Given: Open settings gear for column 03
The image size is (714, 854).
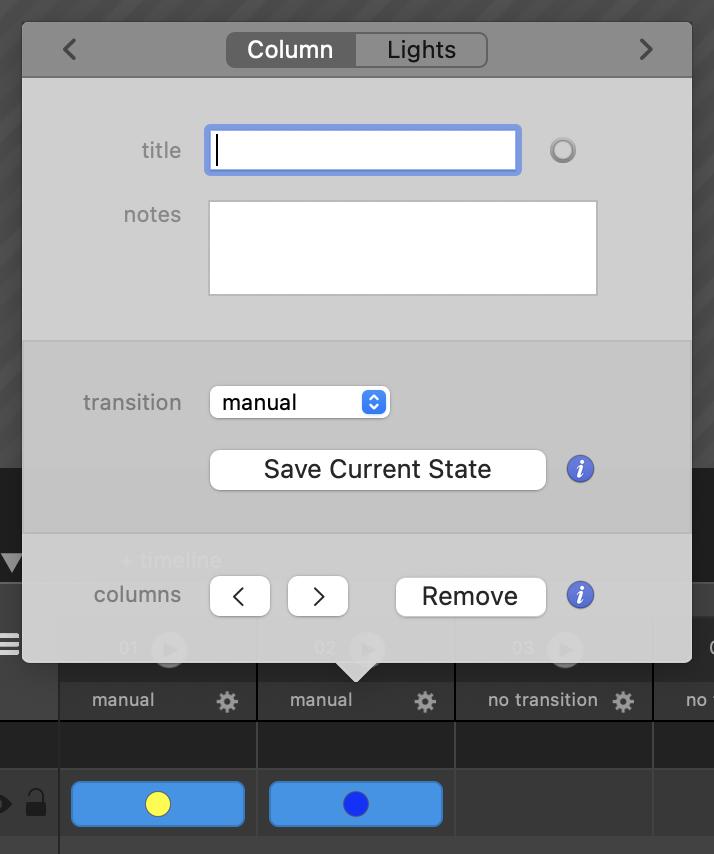Looking at the screenshot, I should (x=623, y=702).
